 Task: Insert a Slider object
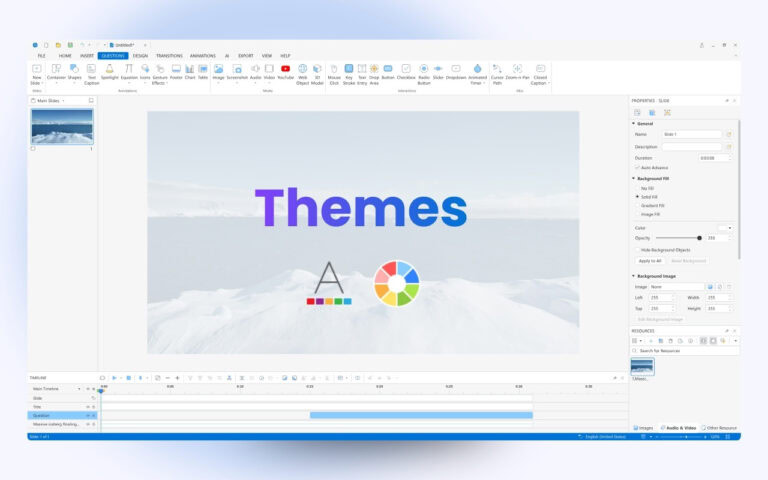[x=438, y=72]
